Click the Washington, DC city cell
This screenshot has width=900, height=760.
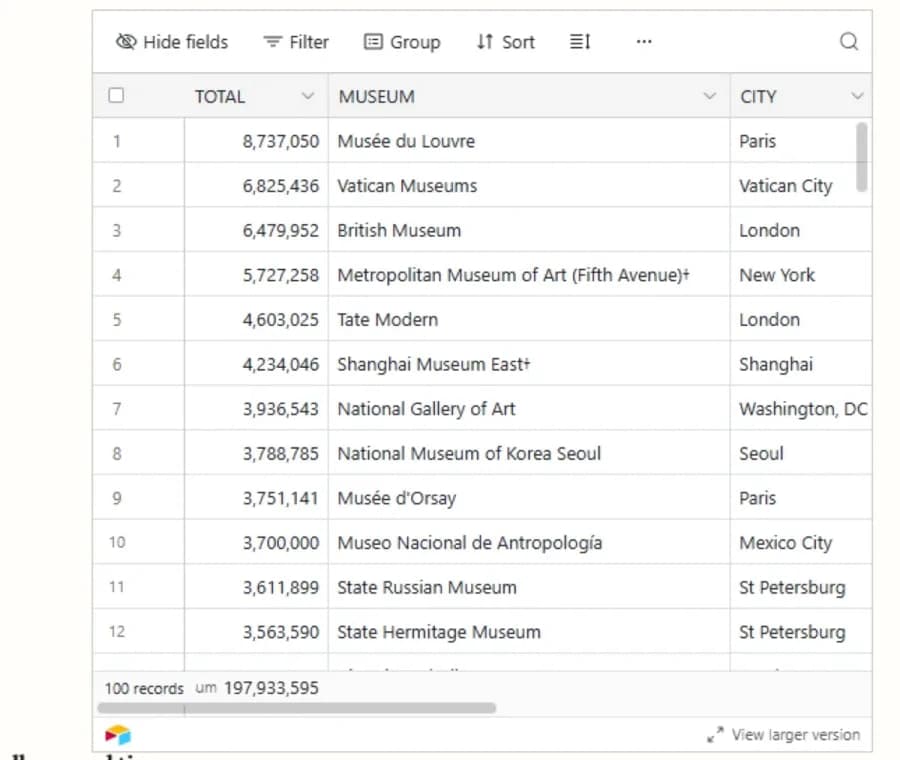pos(801,409)
